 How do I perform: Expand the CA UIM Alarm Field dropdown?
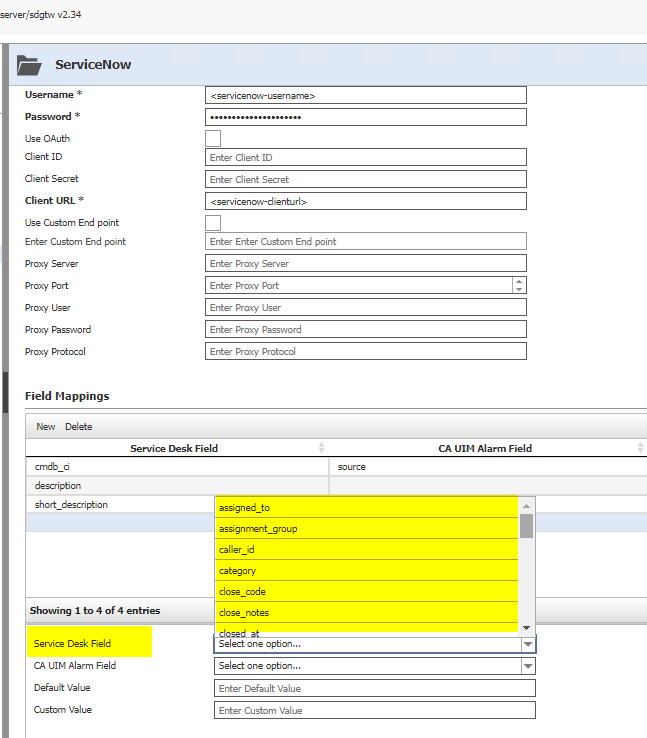pos(375,666)
